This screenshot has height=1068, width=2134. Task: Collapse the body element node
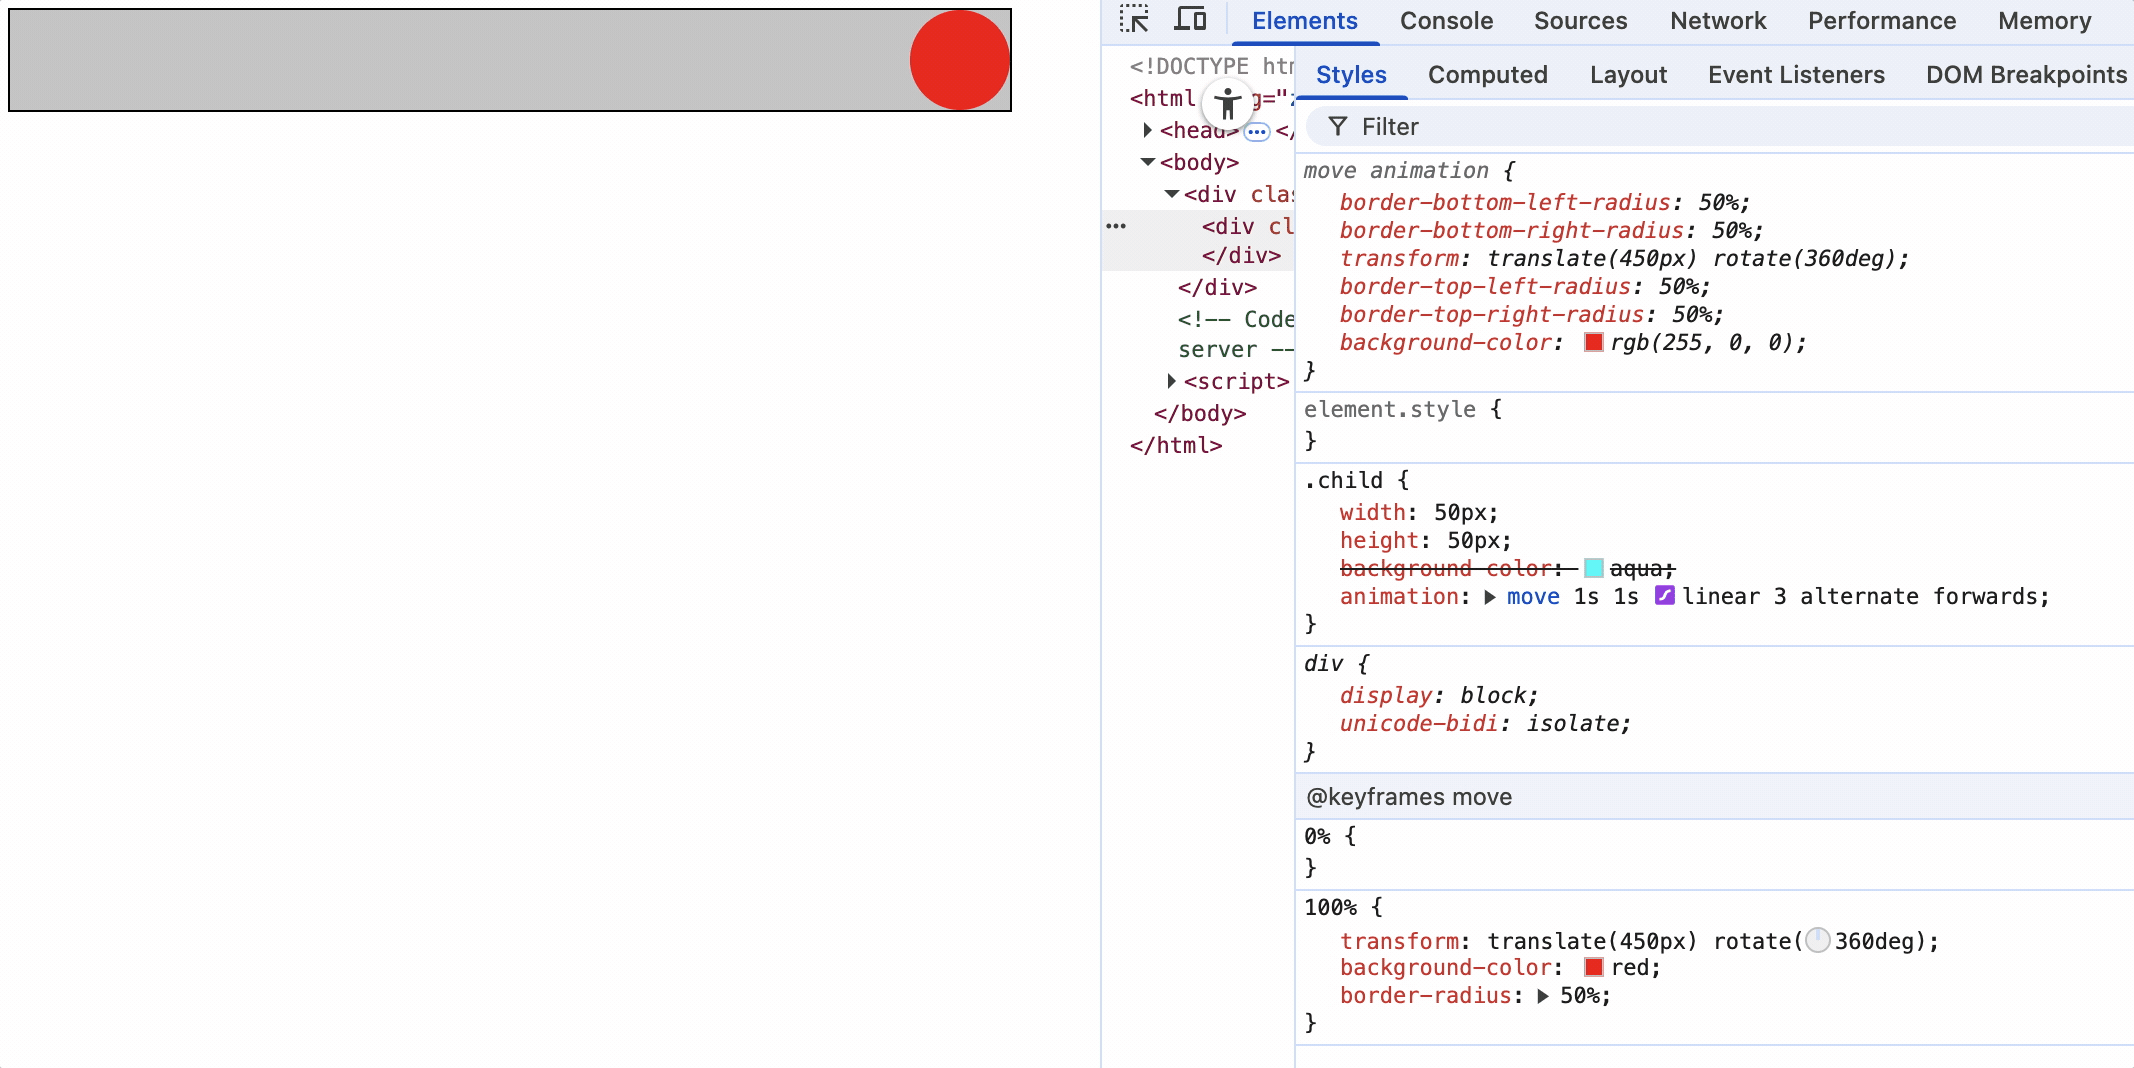1148,162
